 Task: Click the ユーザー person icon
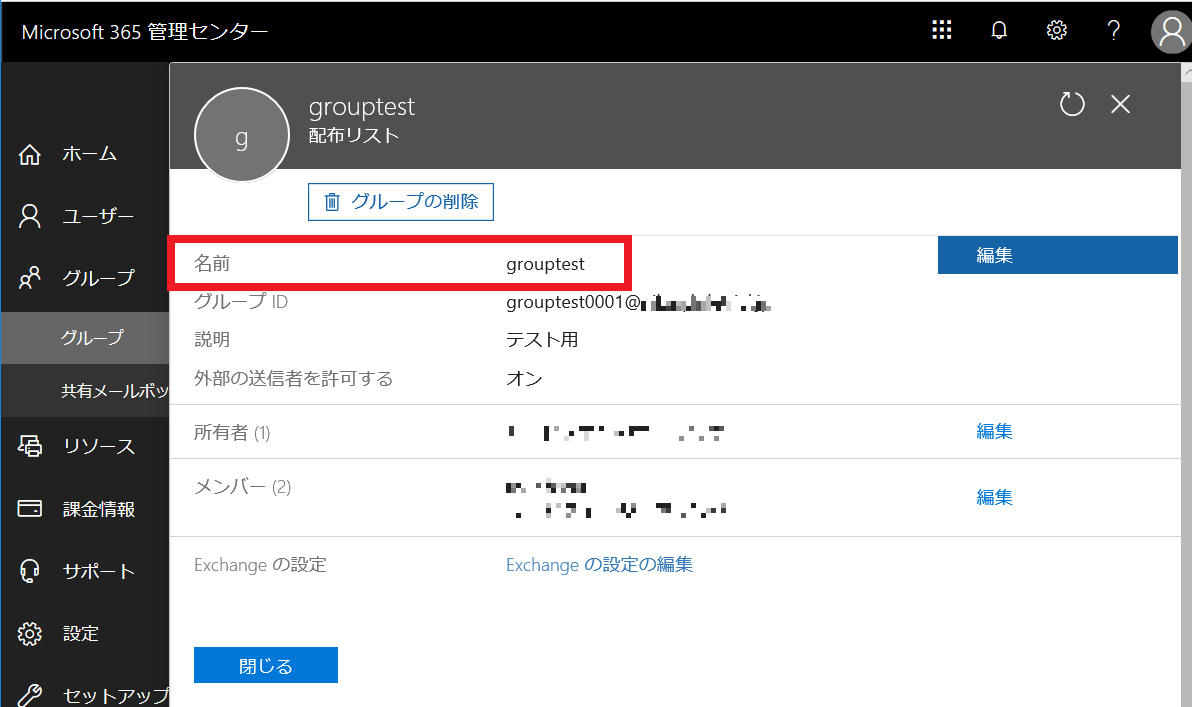pos(30,216)
